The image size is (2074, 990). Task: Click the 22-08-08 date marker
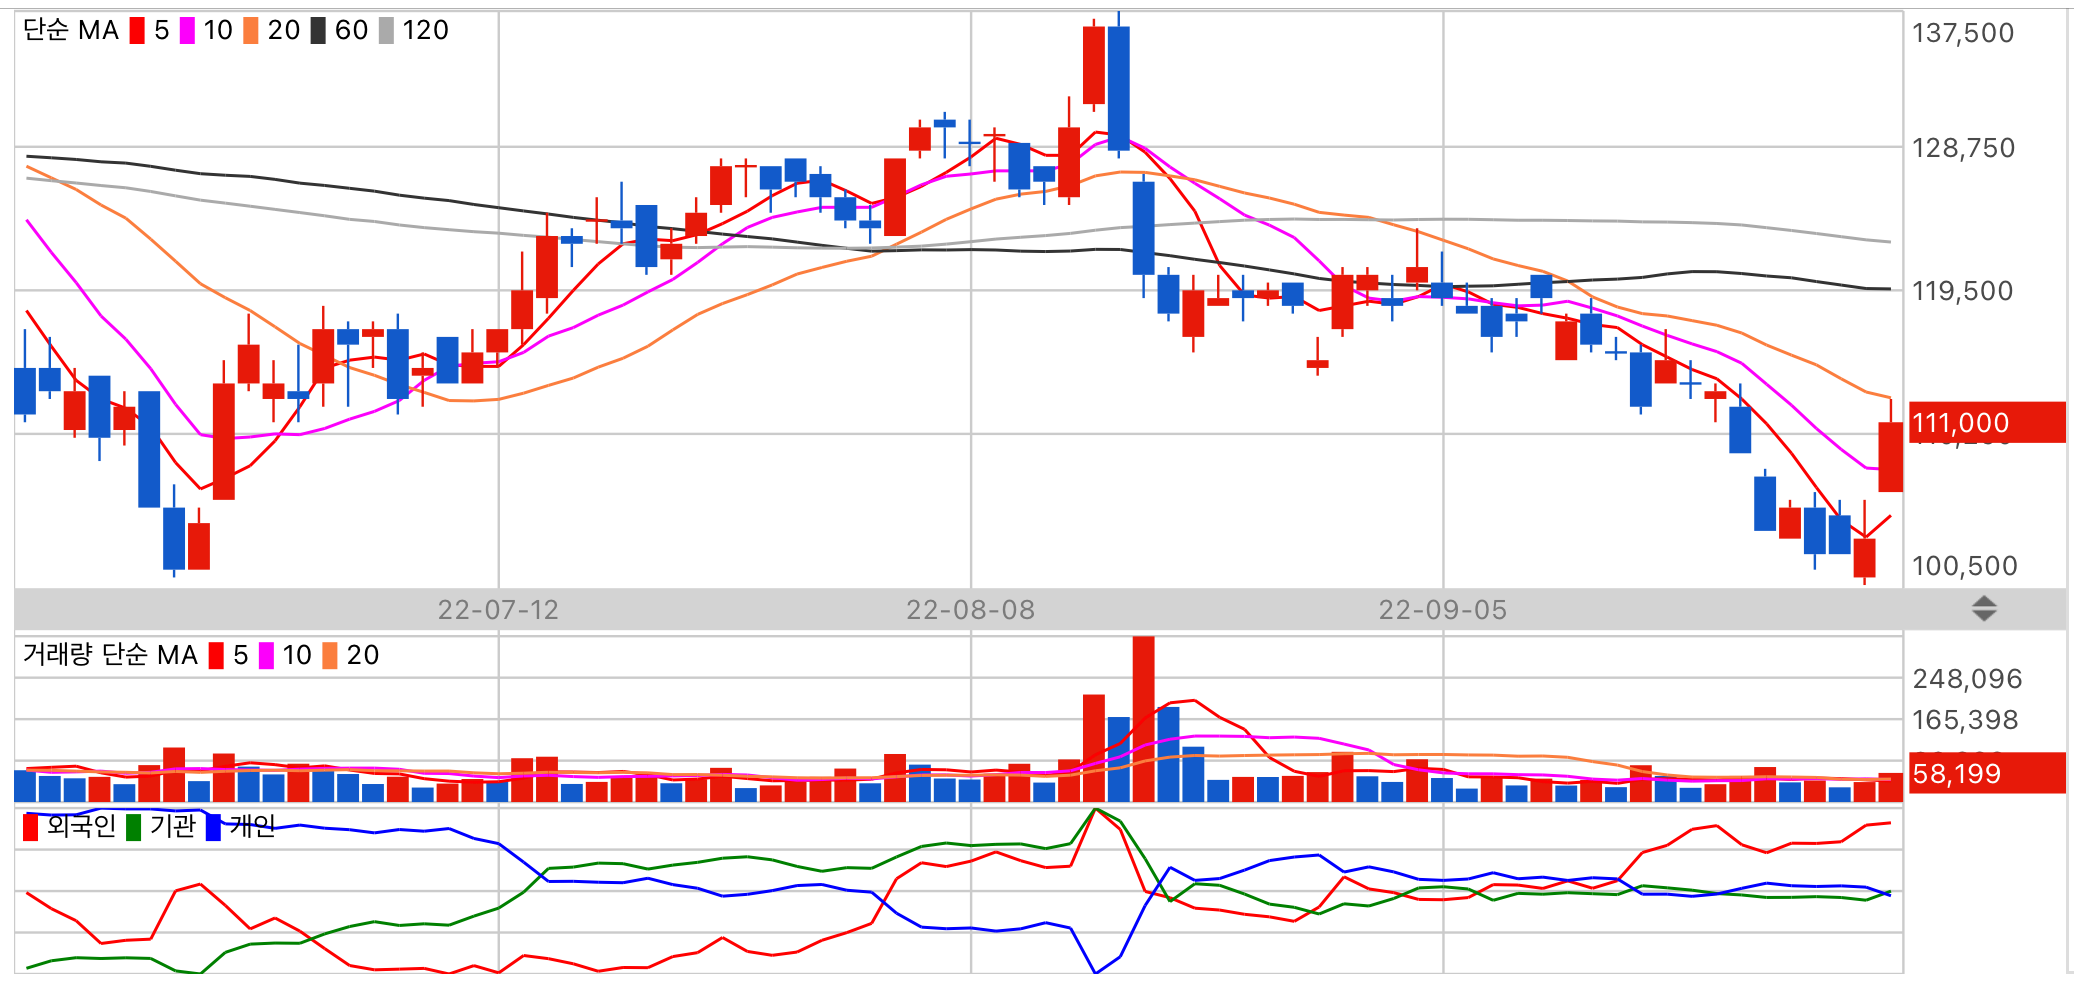coord(970,610)
